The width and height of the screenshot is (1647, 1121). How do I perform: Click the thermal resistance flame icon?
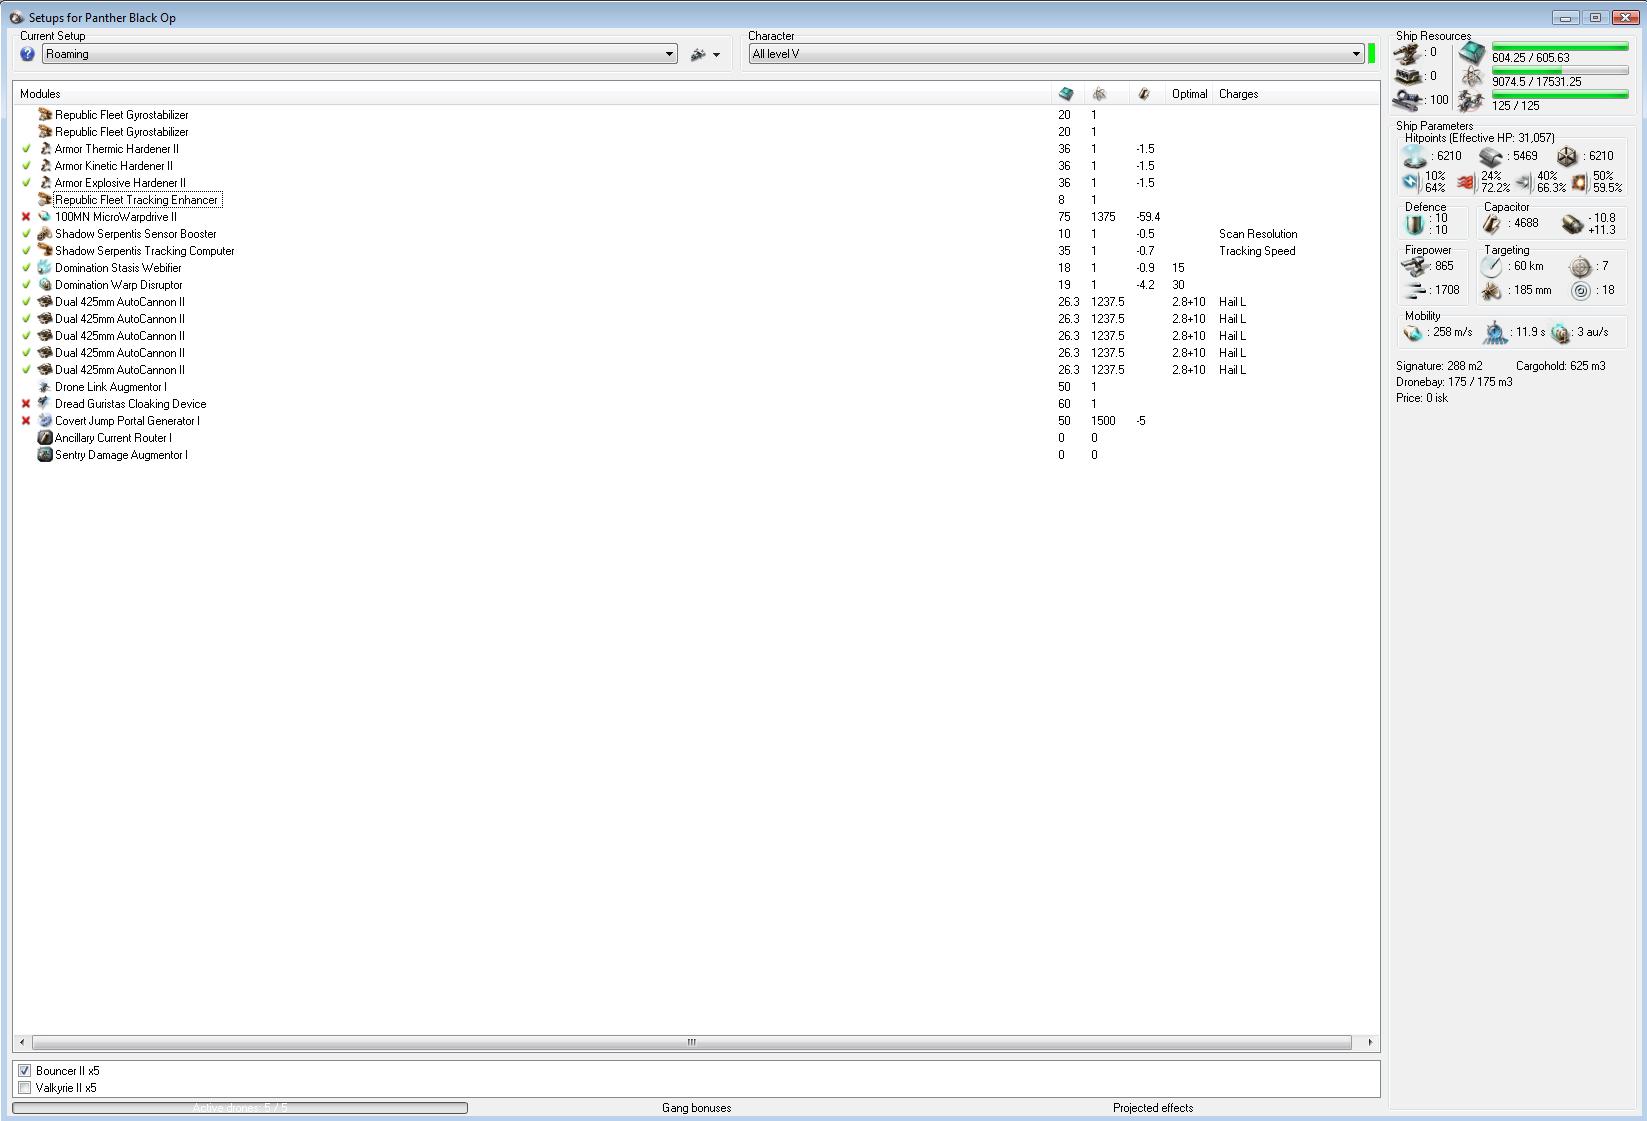[x=1466, y=182]
